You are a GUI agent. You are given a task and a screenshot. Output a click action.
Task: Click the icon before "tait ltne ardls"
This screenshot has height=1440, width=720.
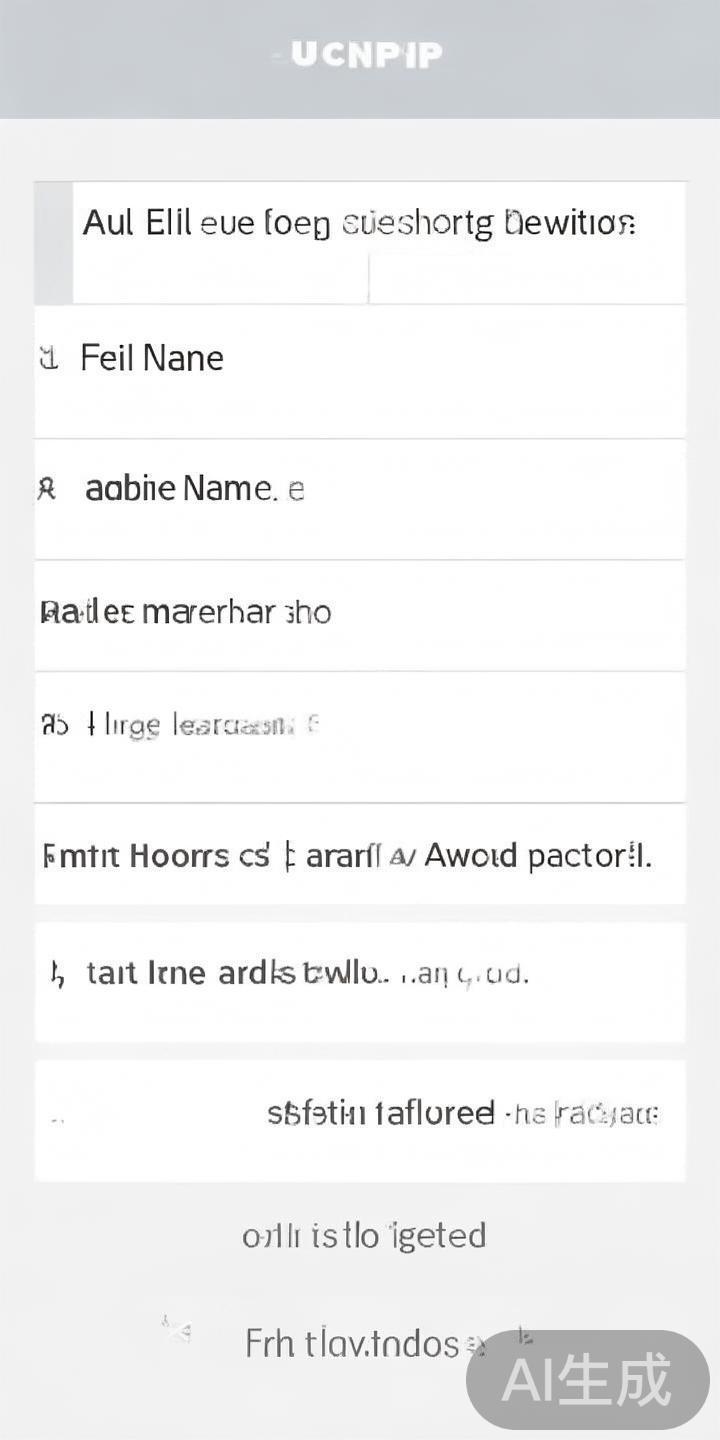click(x=58, y=974)
